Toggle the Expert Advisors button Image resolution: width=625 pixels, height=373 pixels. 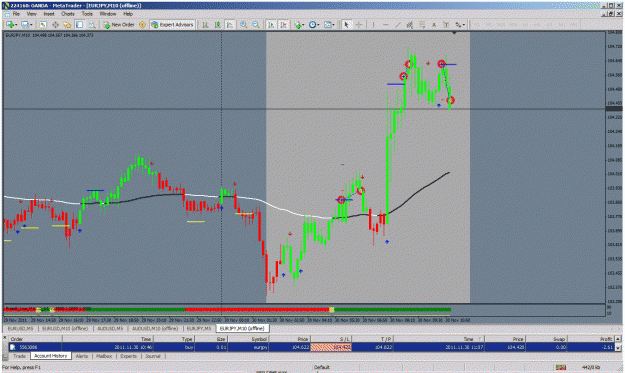pos(172,25)
